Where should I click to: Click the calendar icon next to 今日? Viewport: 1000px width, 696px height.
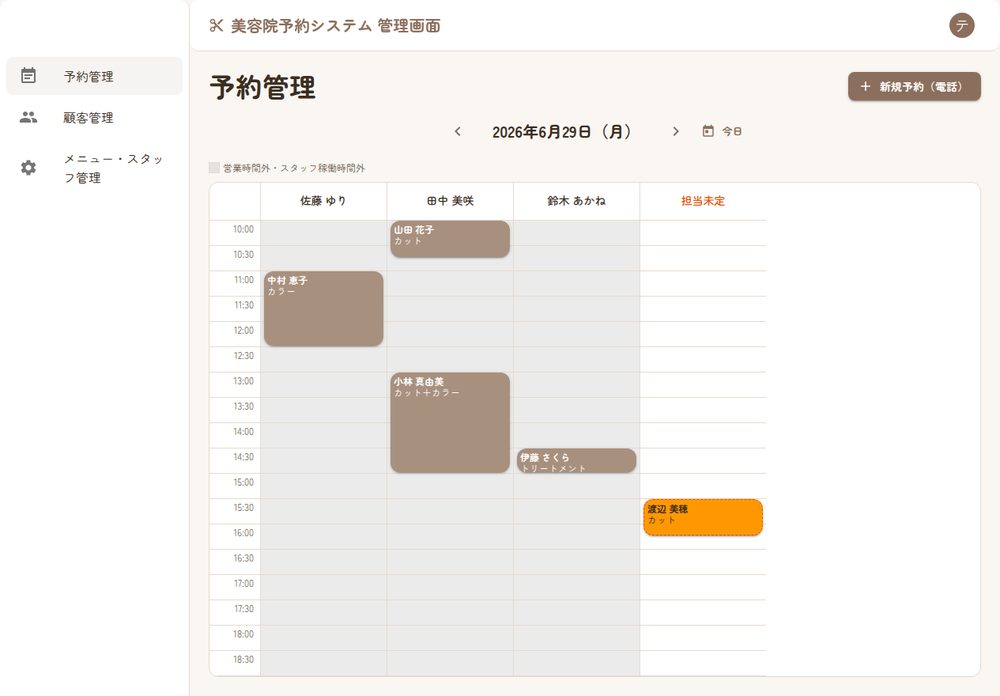[x=708, y=131]
